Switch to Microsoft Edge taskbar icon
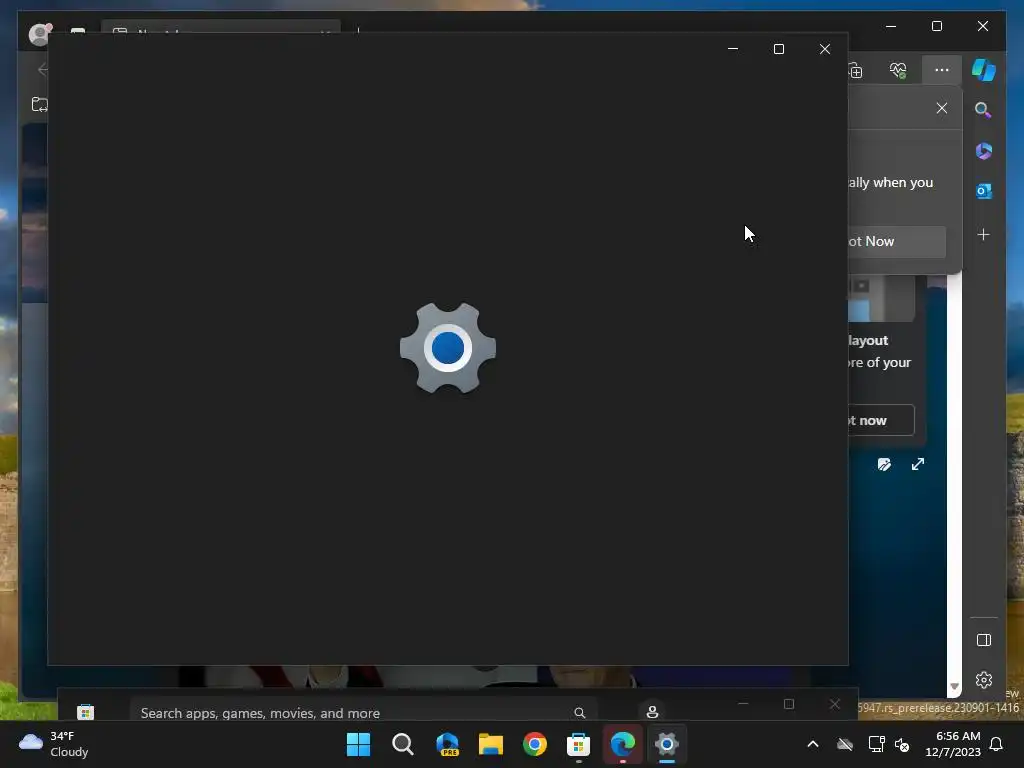This screenshot has width=1024, height=768. pyautogui.click(x=622, y=744)
